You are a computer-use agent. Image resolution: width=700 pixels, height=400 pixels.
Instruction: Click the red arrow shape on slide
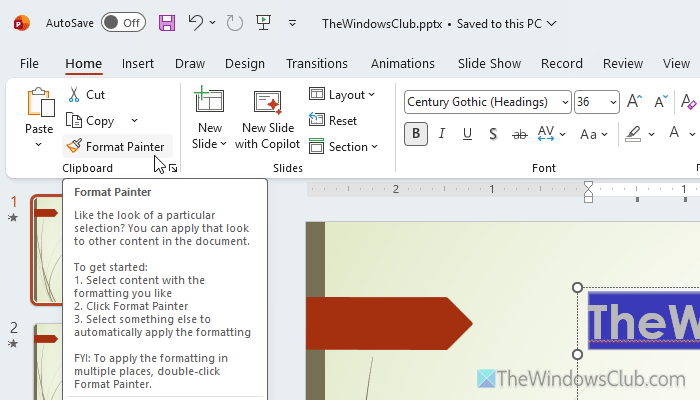click(x=389, y=323)
